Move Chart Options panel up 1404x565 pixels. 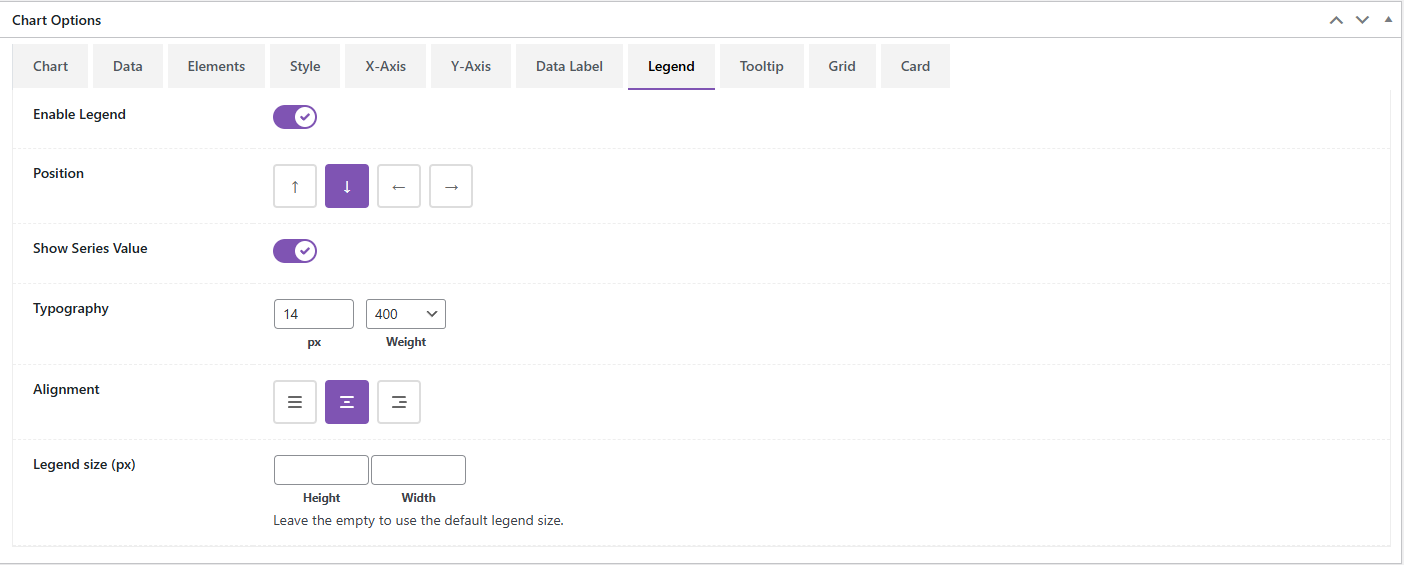click(1336, 20)
